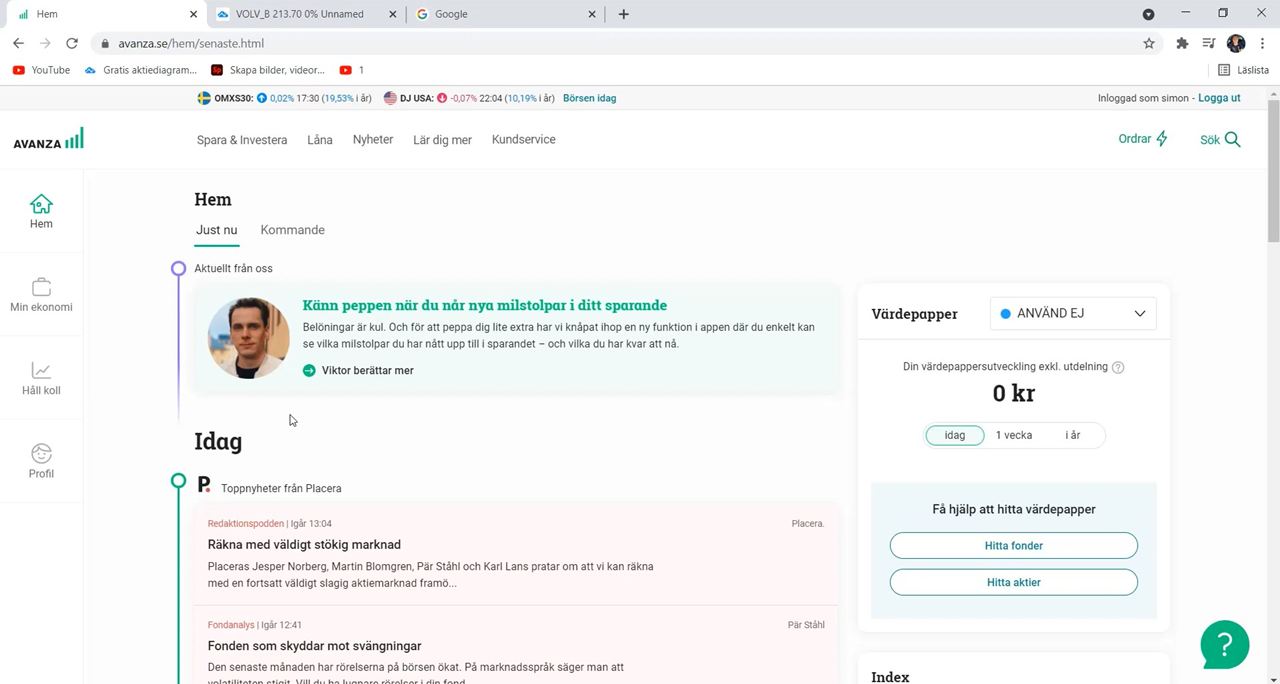Click the Logga ut link
This screenshot has height=684, width=1280.
pyautogui.click(x=1219, y=98)
